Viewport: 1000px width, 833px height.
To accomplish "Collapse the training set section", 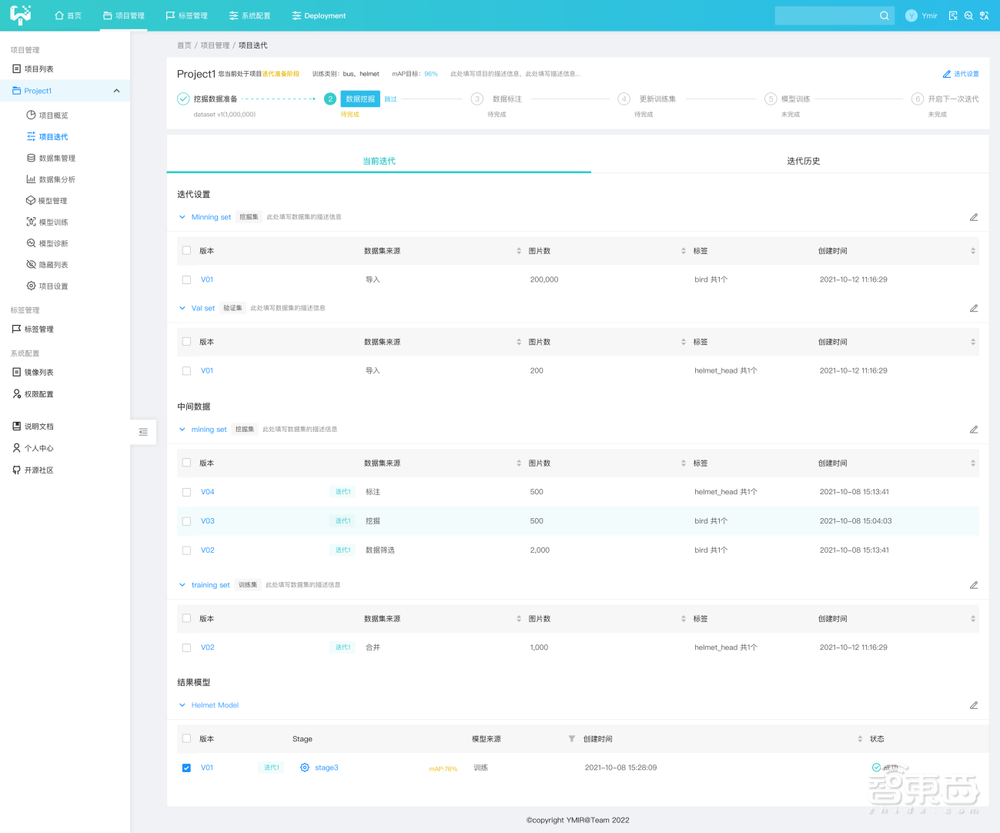I will point(182,585).
